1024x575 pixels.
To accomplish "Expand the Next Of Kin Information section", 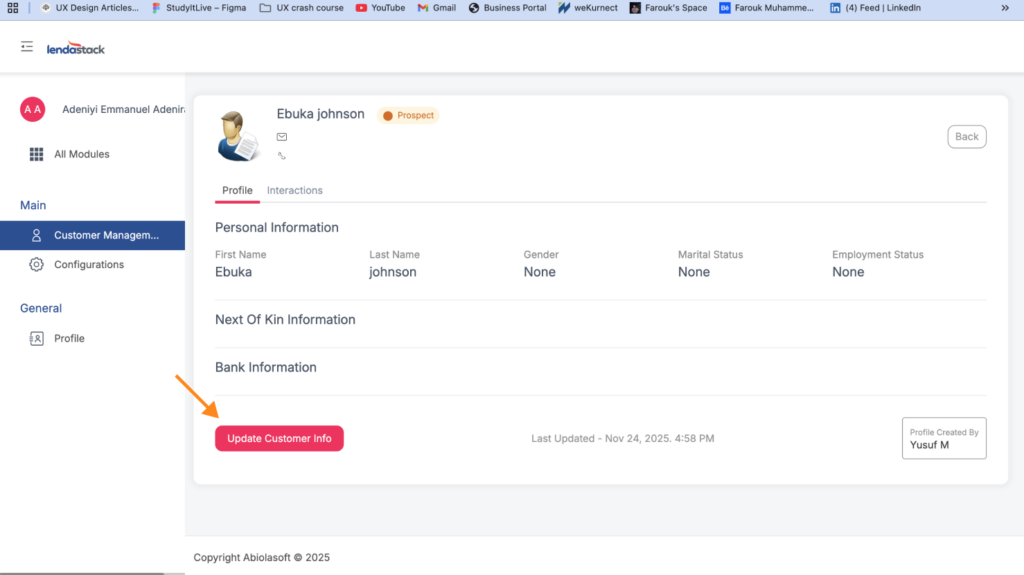I will point(285,320).
